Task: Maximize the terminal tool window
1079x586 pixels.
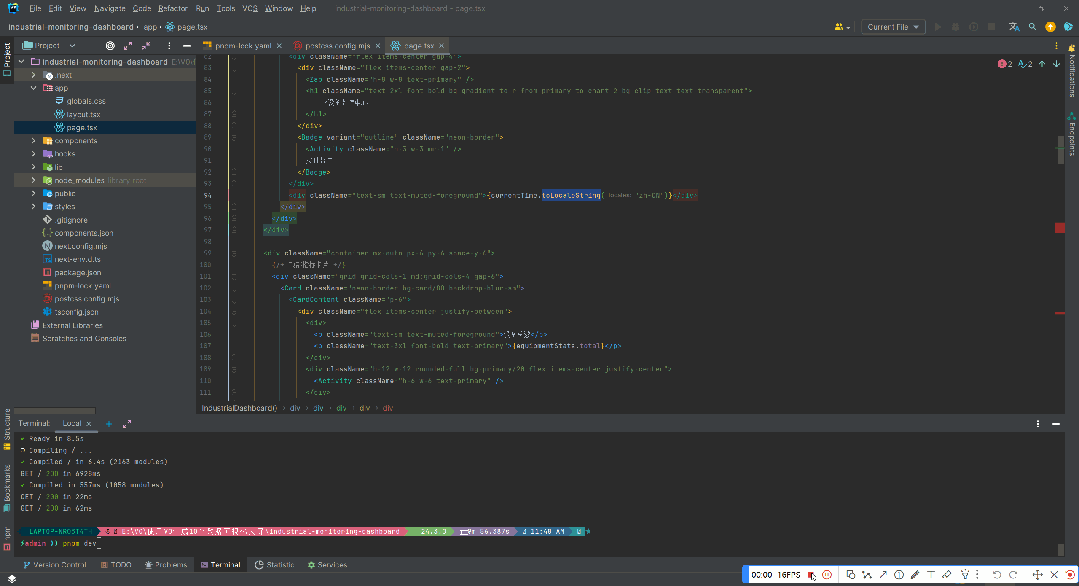Action: [127, 424]
